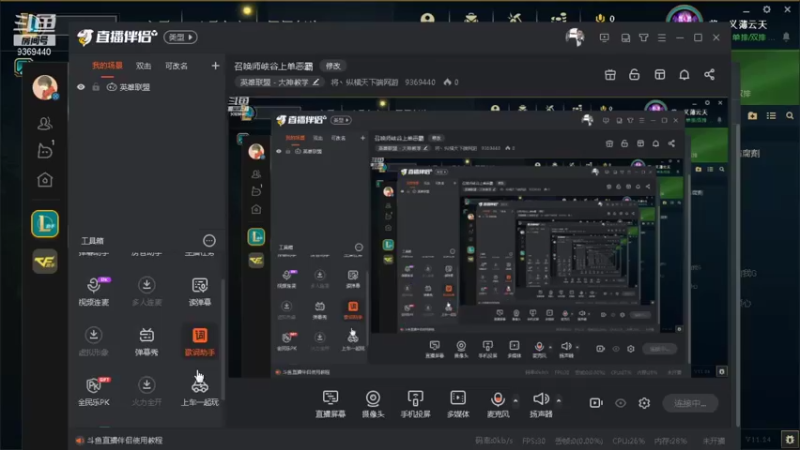The image size is (800, 450).
Task: Click the headset avatar icon in title bar
Action: tap(575, 37)
